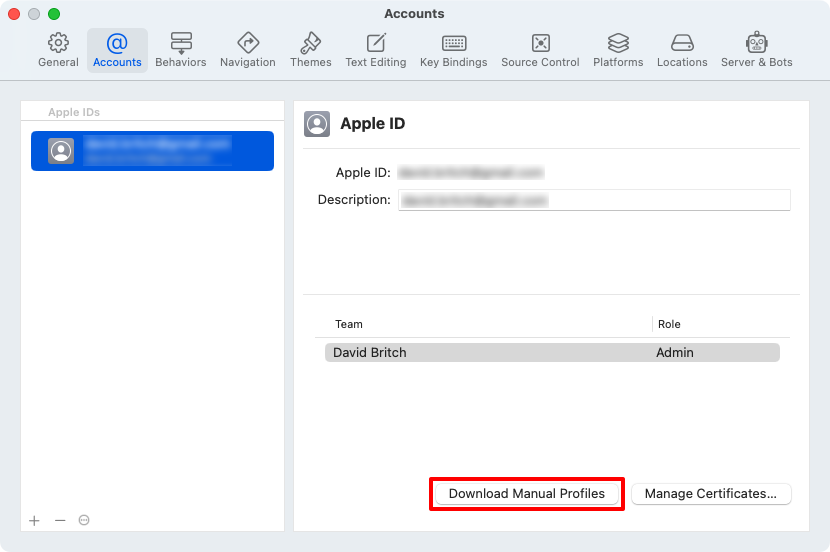The width and height of the screenshot is (830, 552).
Task: Open the Behaviors preferences pane
Action: (181, 51)
